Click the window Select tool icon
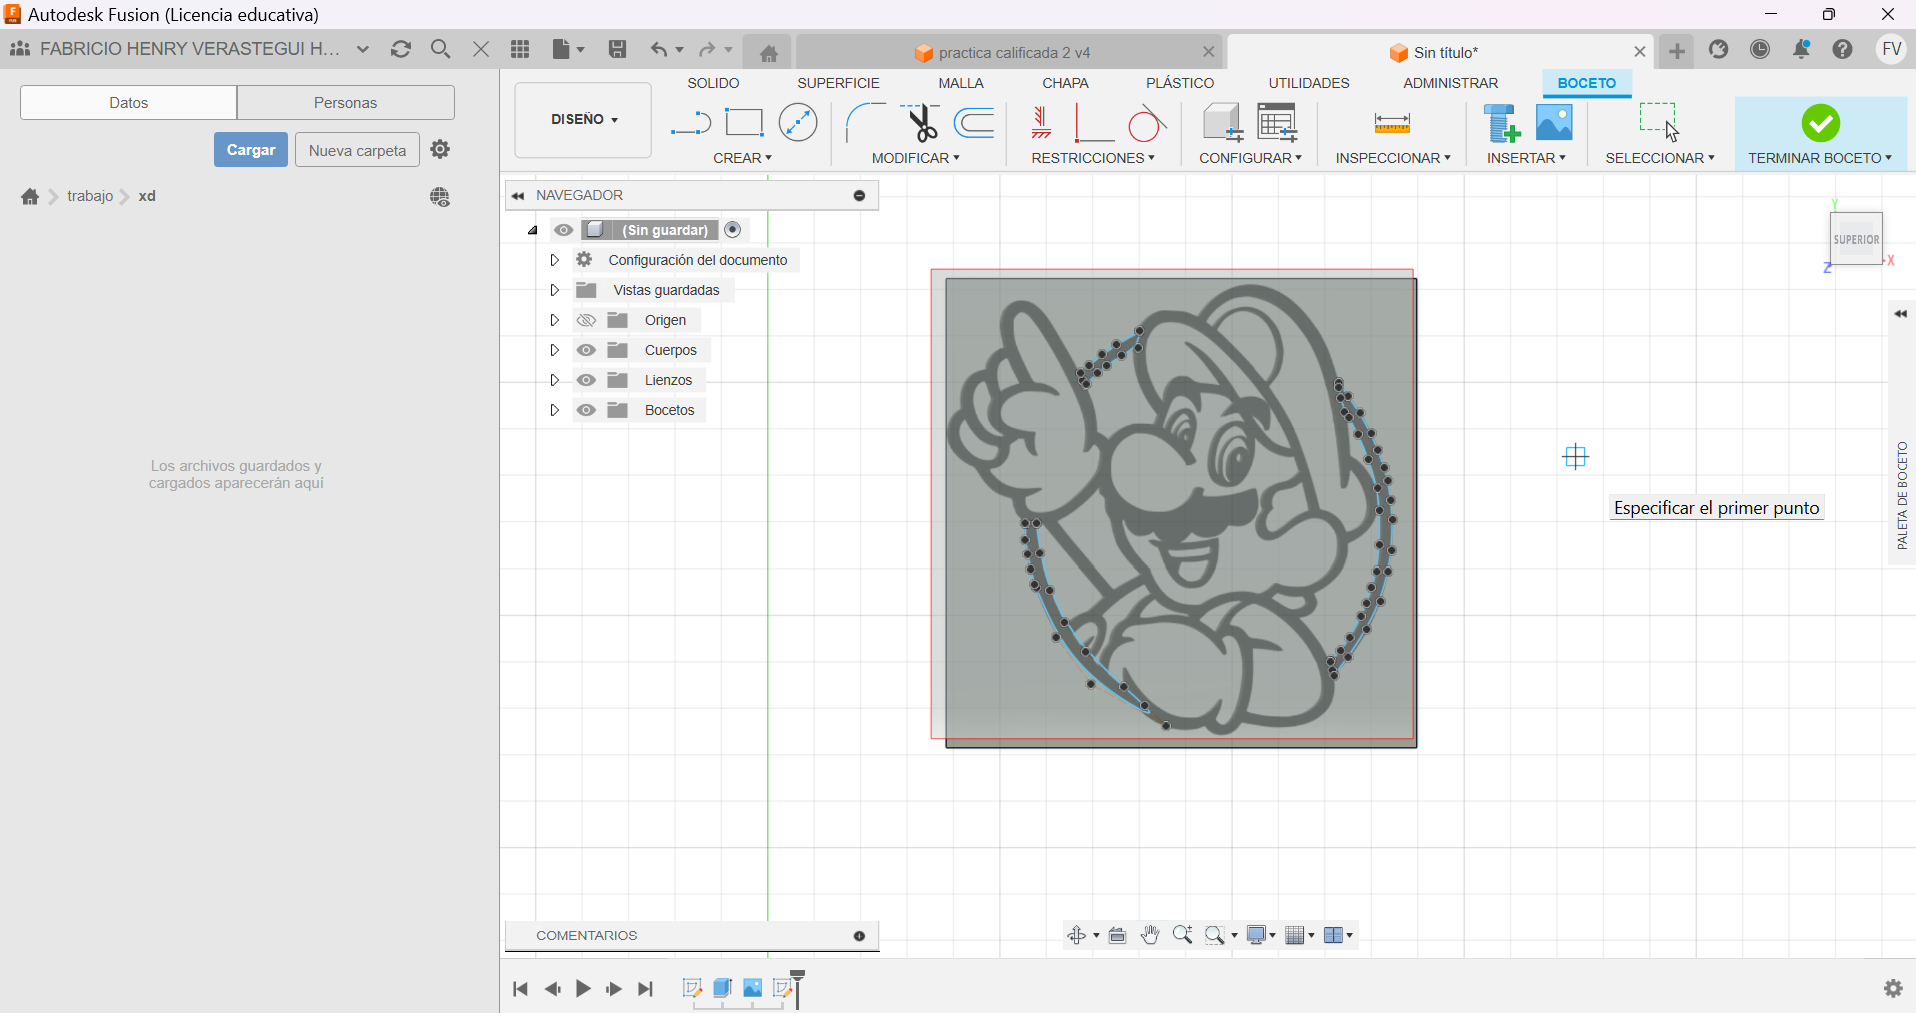The height and width of the screenshot is (1013, 1916). click(1659, 122)
